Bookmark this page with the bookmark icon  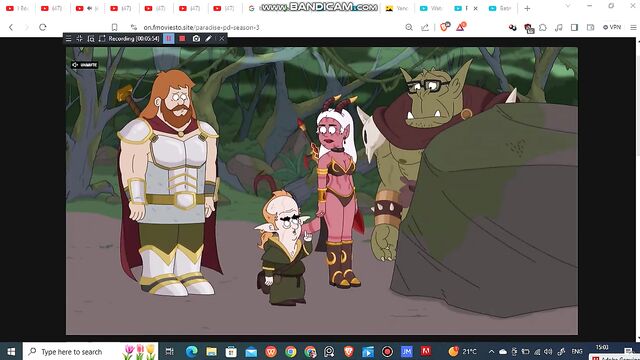coord(115,27)
